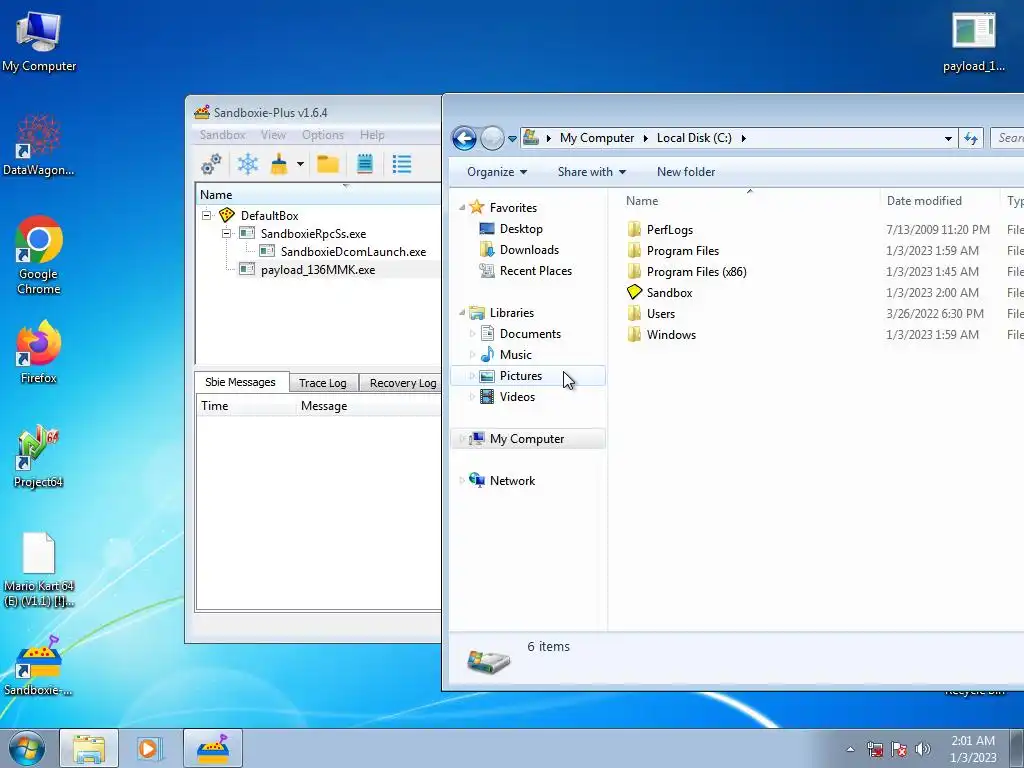Image resolution: width=1024 pixels, height=768 pixels.
Task: Click the Explorer Forward arrow button
Action: coord(492,138)
